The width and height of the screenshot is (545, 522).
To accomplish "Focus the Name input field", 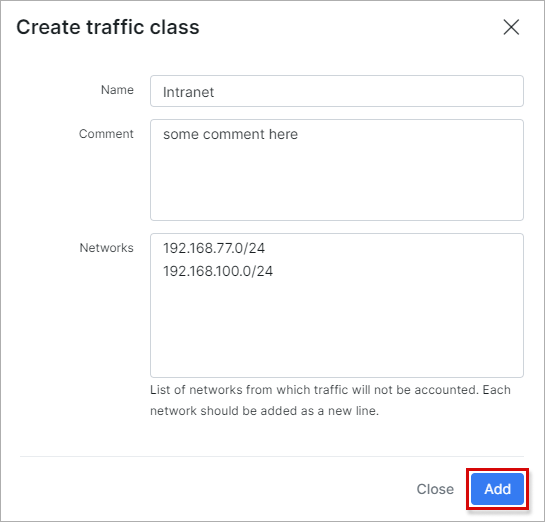I will (x=337, y=91).
